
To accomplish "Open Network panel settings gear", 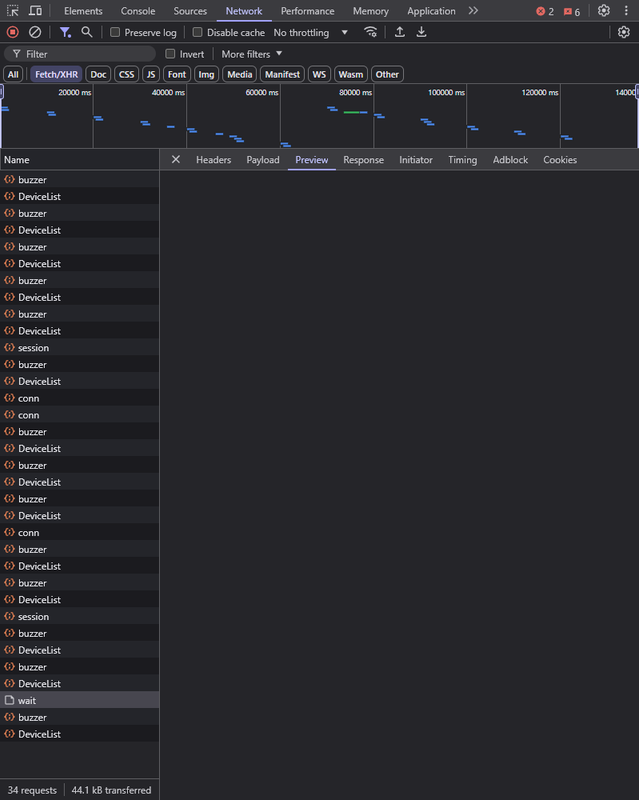I will (624, 32).
